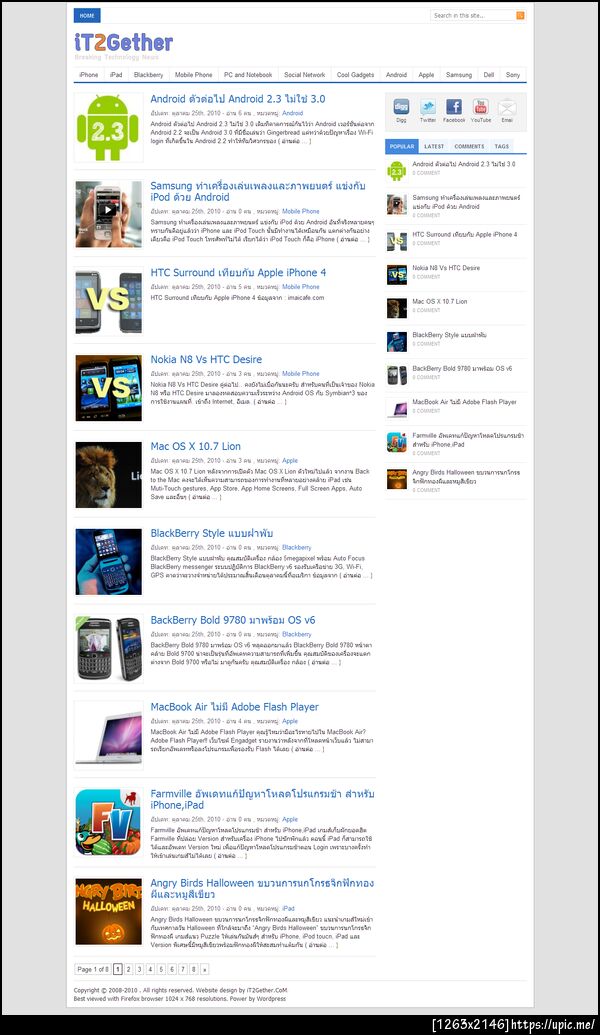This screenshot has height=1035, width=600.
Task: Open MacBook Air thumbnail in main list
Action: point(108,735)
